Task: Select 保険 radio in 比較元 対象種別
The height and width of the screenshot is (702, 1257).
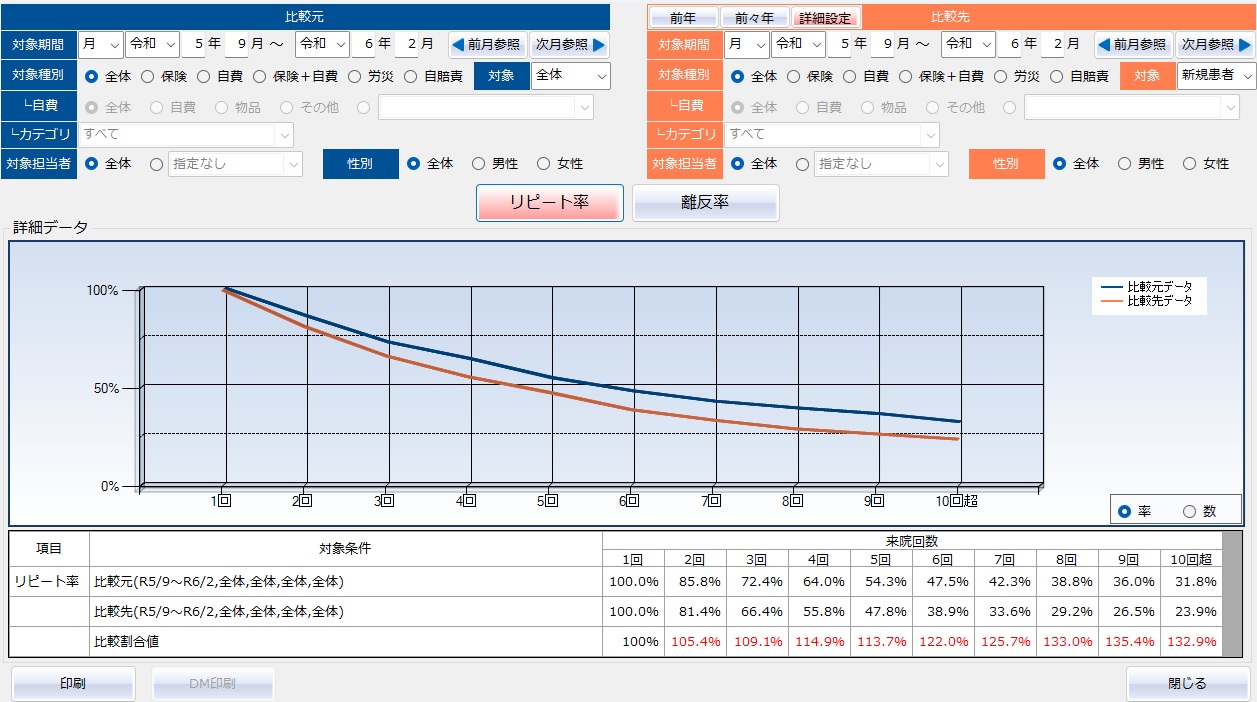Action: point(148,76)
